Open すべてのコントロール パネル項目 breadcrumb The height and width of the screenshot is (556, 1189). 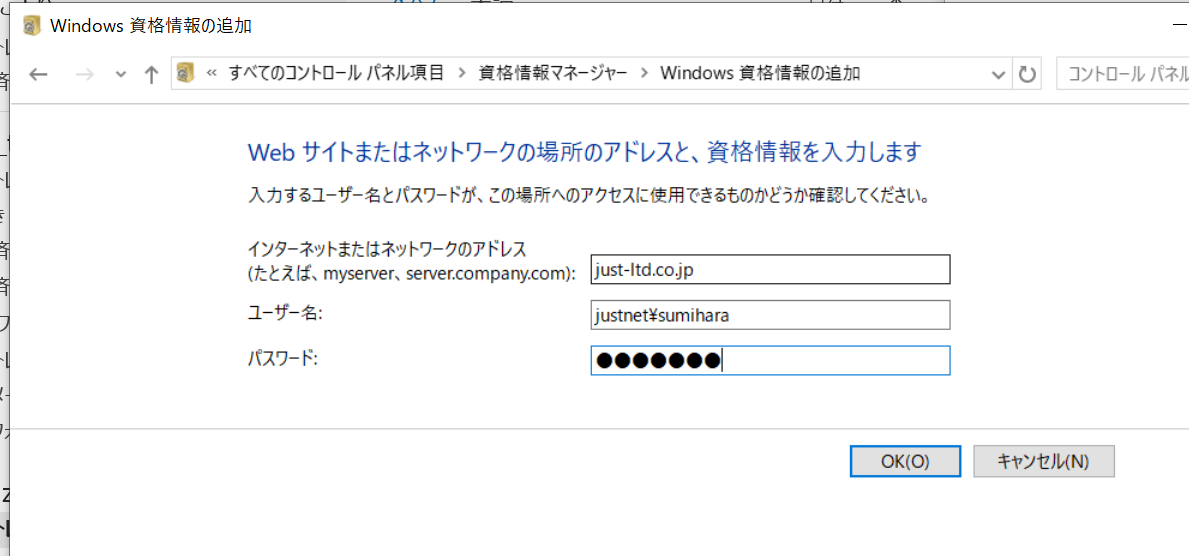[337, 74]
